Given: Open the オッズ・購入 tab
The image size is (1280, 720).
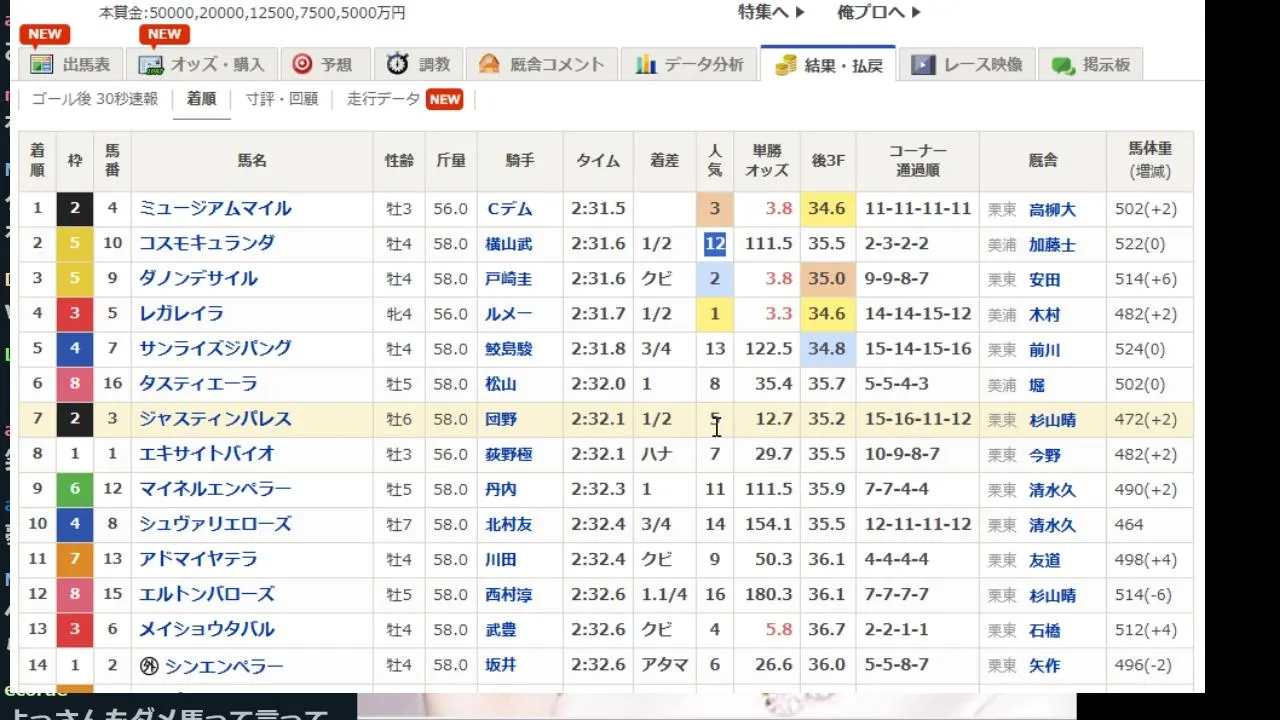Looking at the screenshot, I should pos(201,64).
